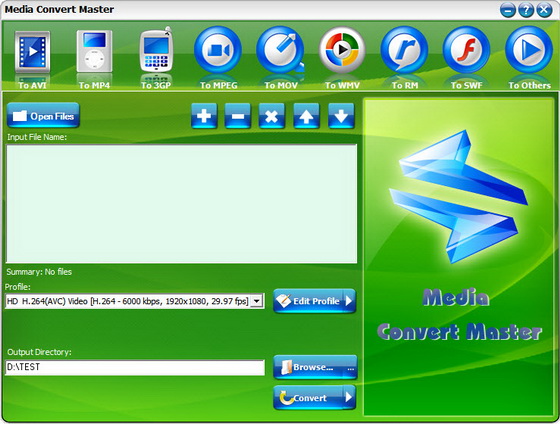
Task: Click Browse to choose output folder
Action: (x=315, y=367)
